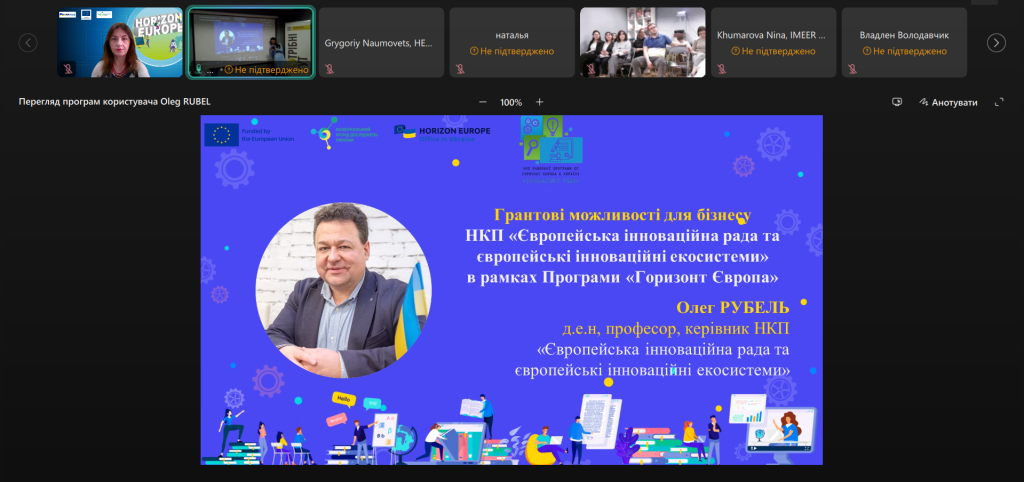Viewport: 1024px width, 482px height.
Task: Open Grygoriy Naumovets participant tile
Action: [381, 42]
